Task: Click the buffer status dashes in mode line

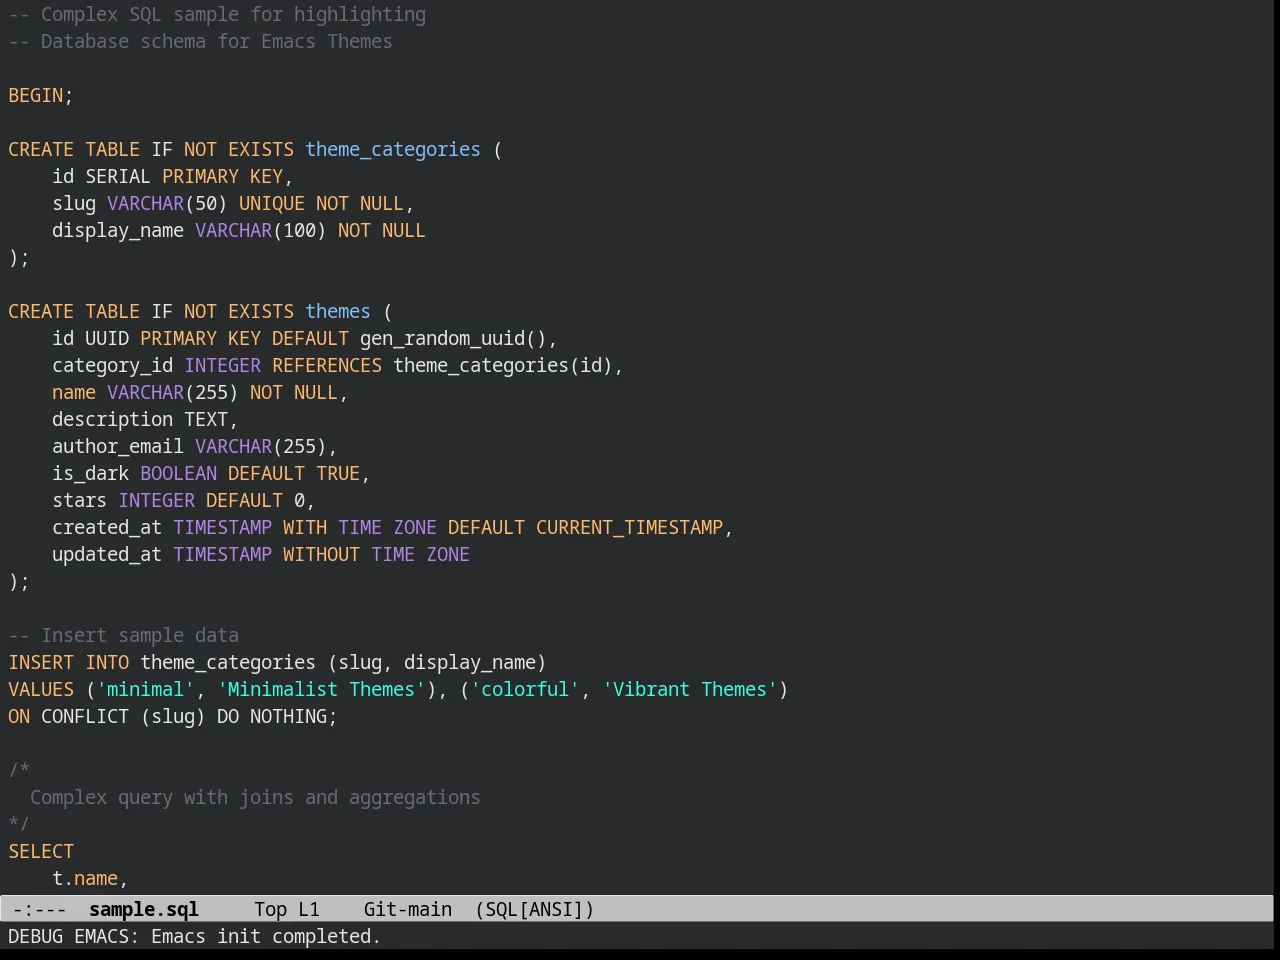Action: tap(40, 909)
